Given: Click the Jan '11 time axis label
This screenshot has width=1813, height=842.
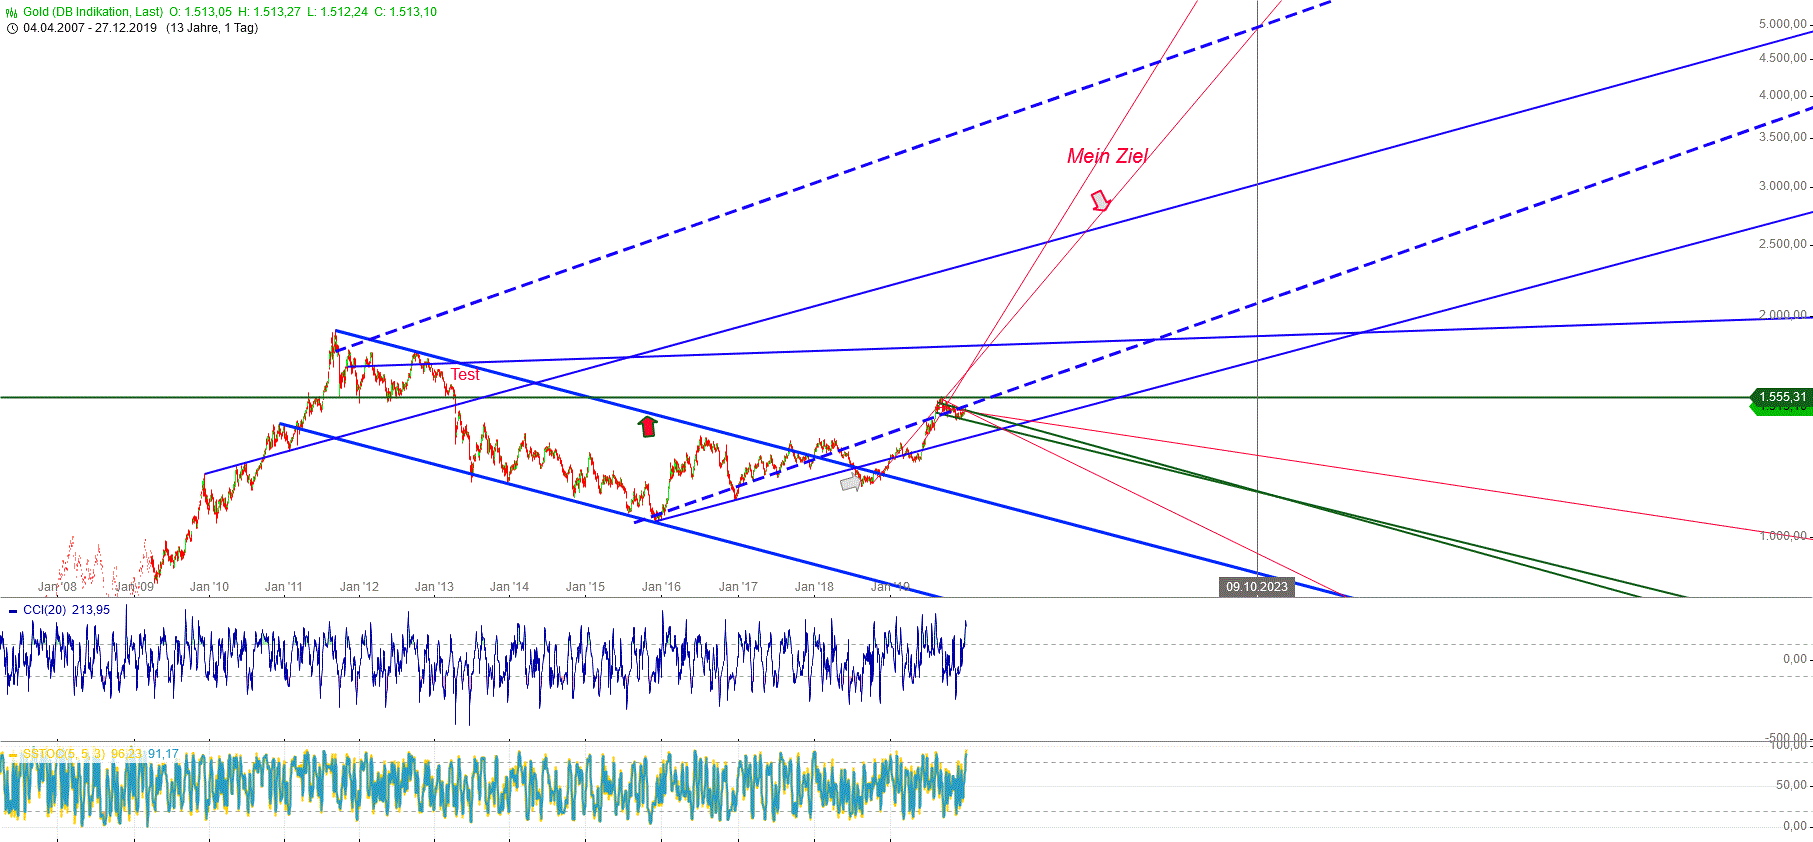Looking at the screenshot, I should pos(283,587).
